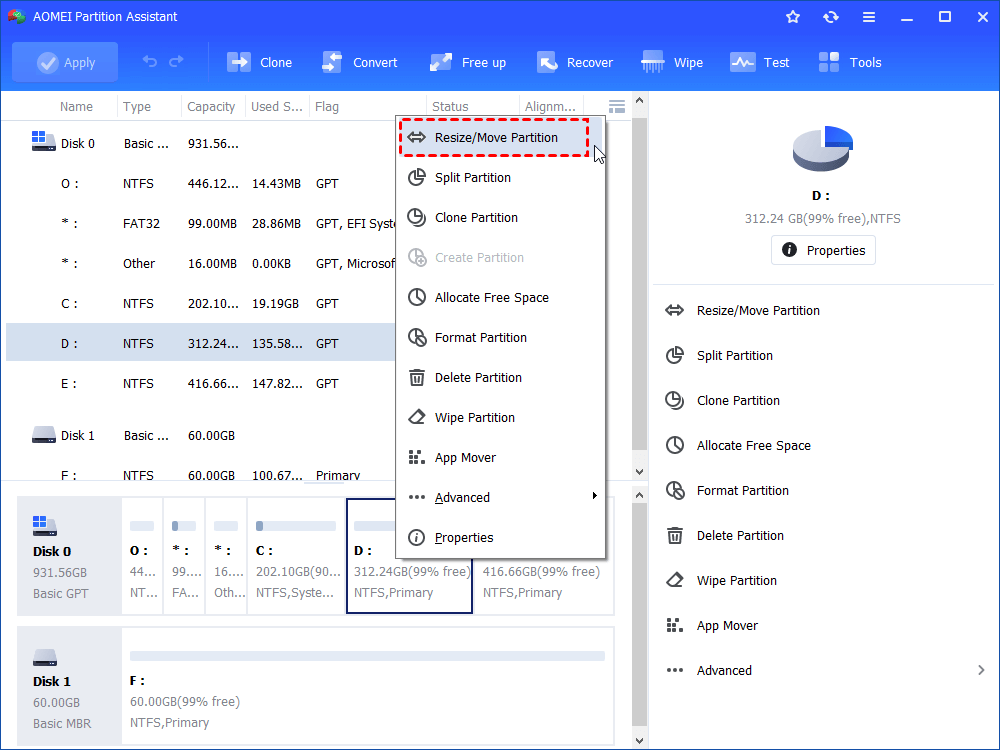Choose Delete Partition in context menu
The width and height of the screenshot is (1000, 750).
500,378
